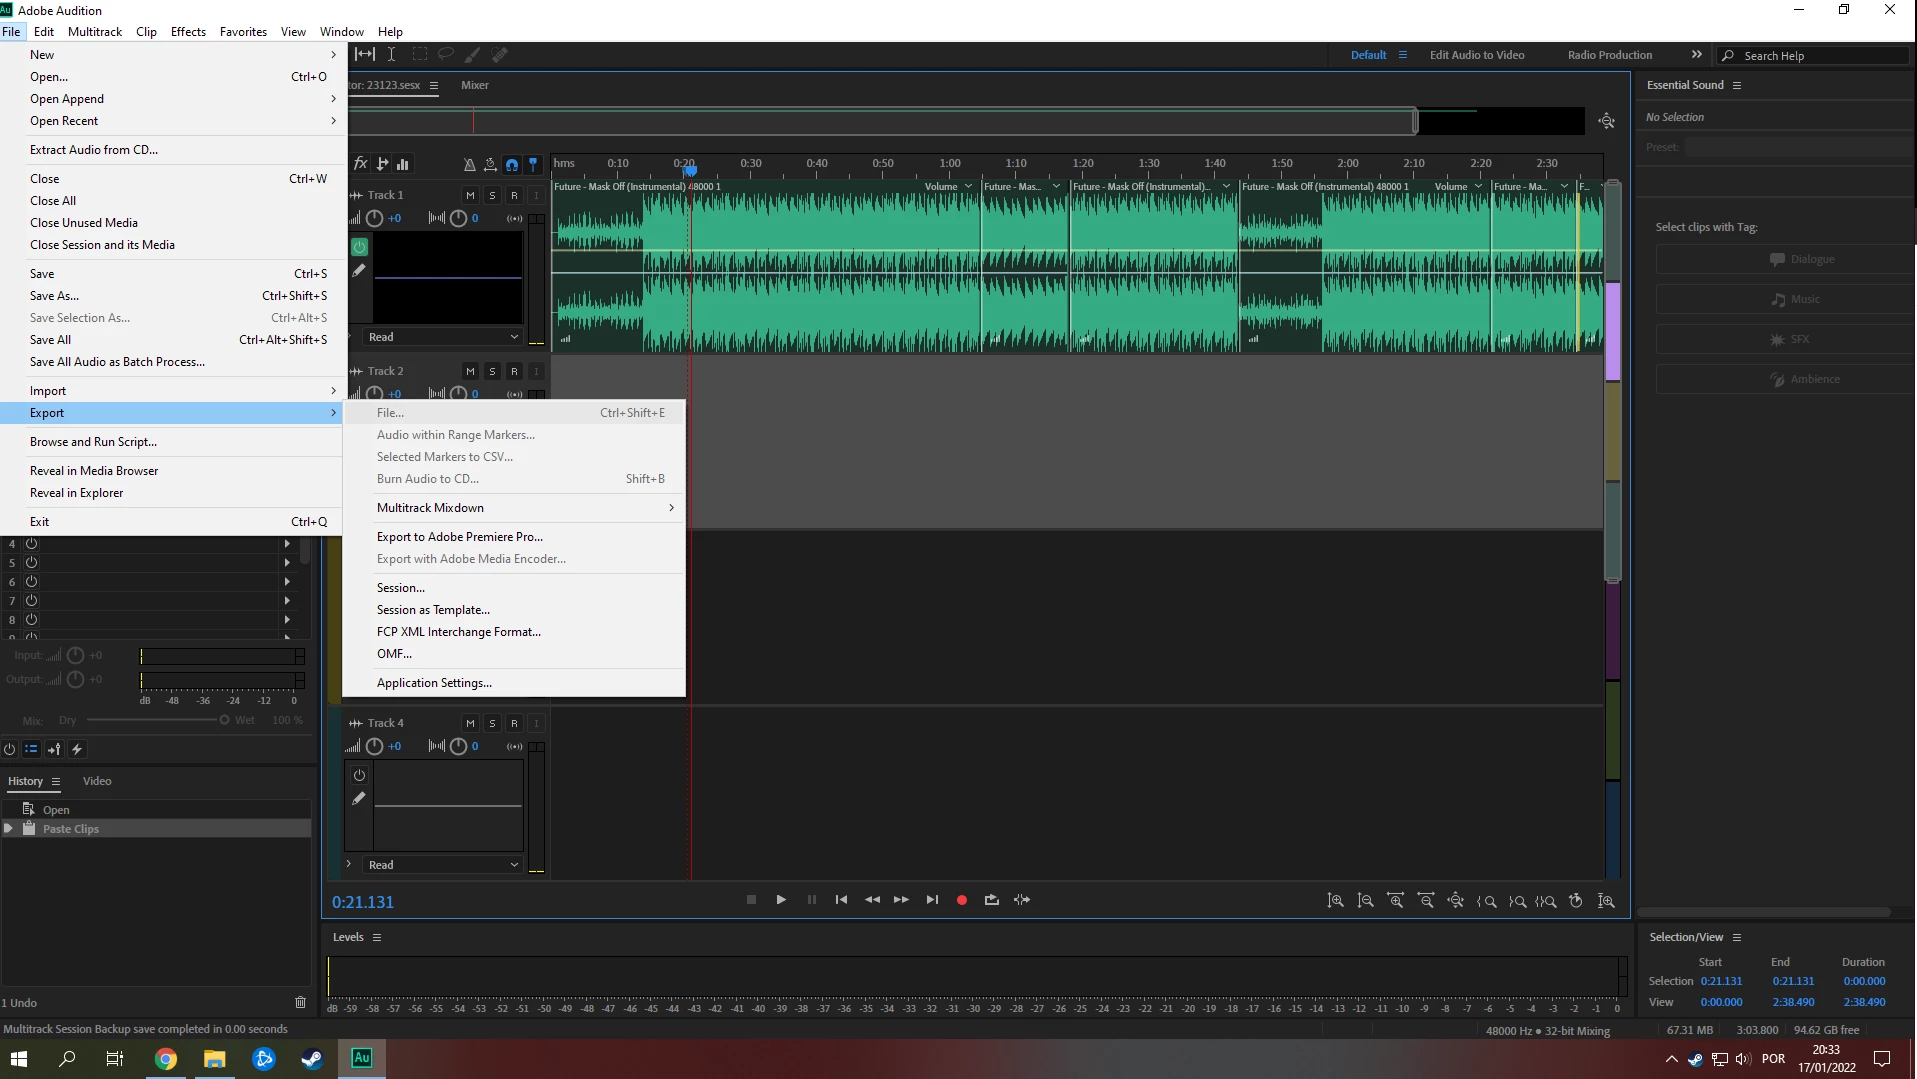
Task: Adjust Track 1 volume knob
Action: point(375,218)
